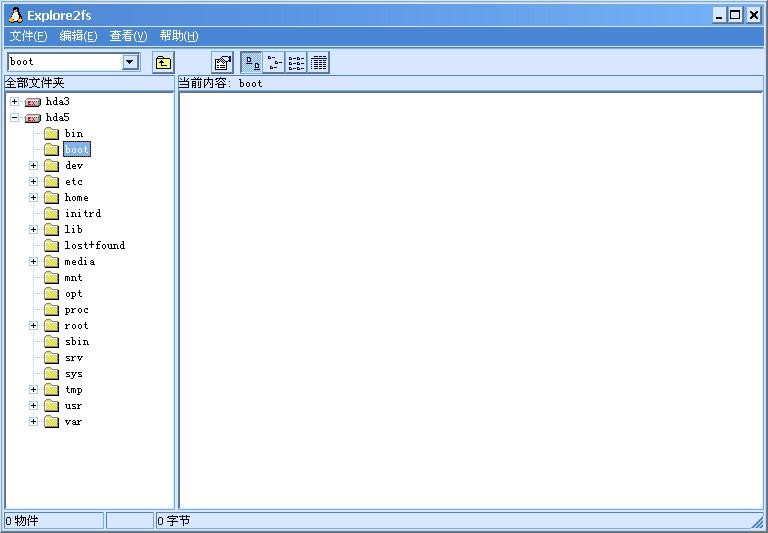Click the boot folder icon
The height and width of the screenshot is (533, 768).
pos(51,149)
